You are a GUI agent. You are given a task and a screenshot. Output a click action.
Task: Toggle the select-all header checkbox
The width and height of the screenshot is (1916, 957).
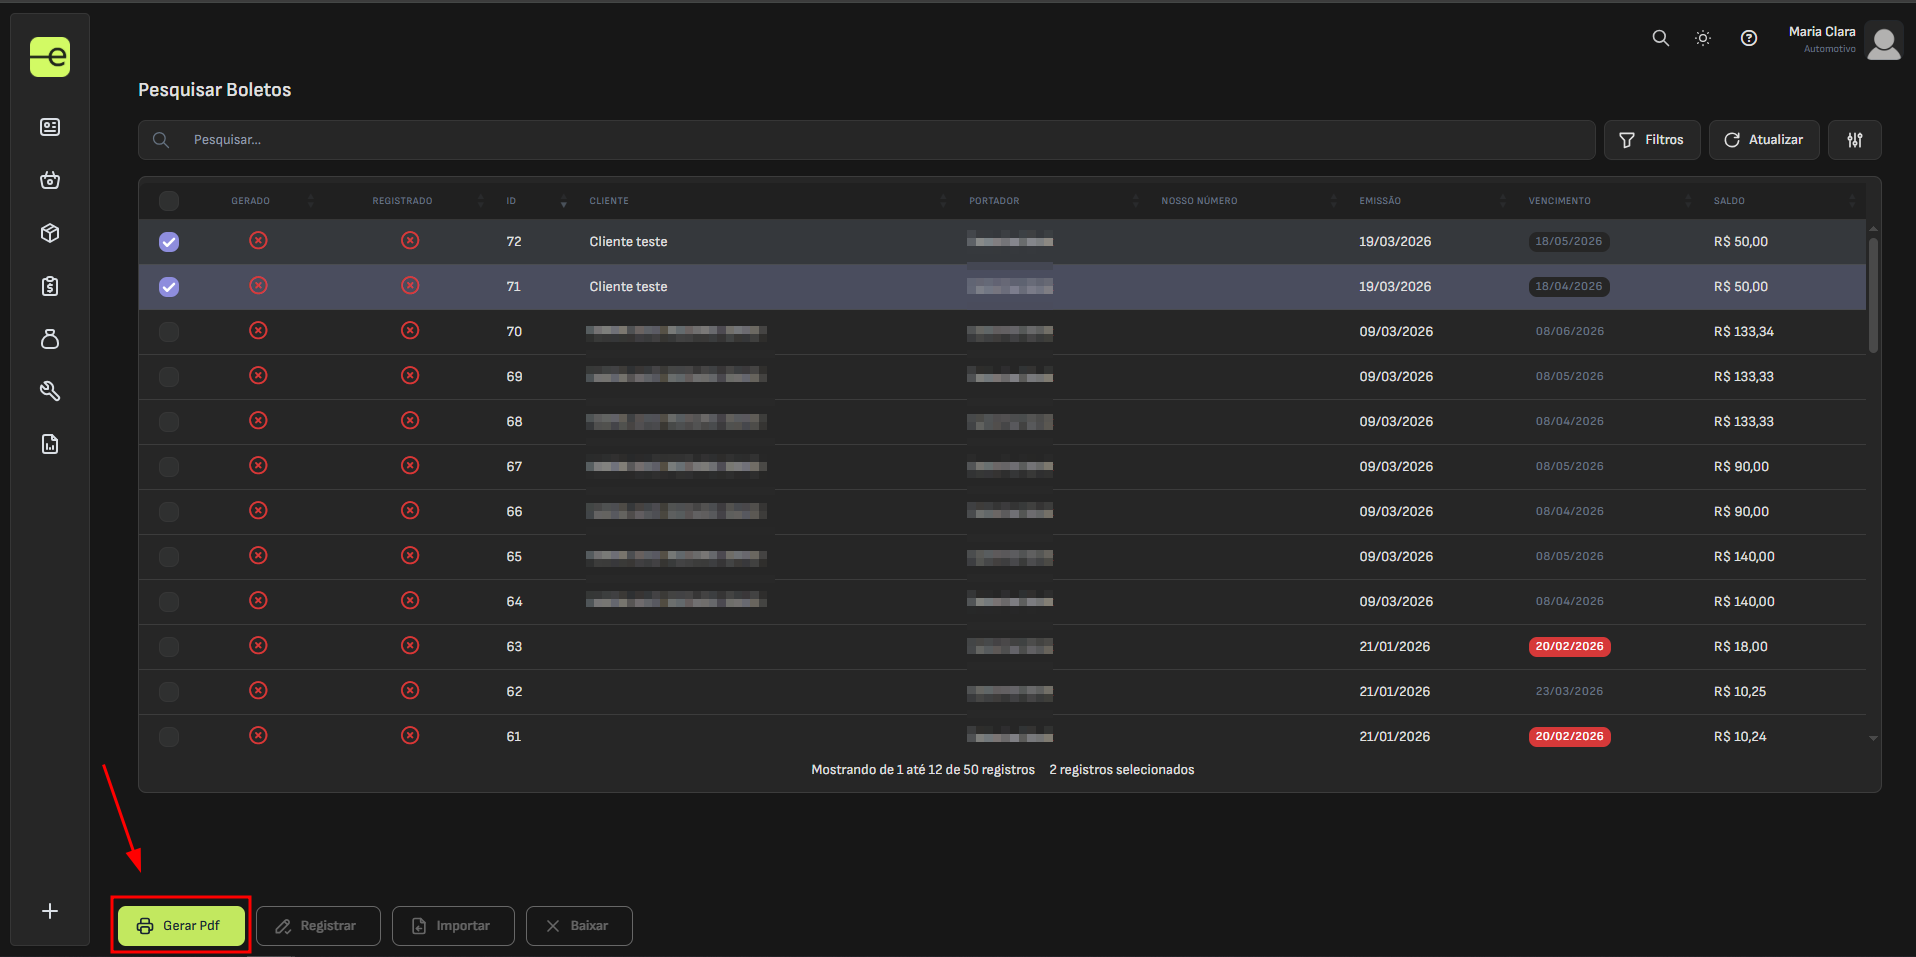(x=169, y=201)
